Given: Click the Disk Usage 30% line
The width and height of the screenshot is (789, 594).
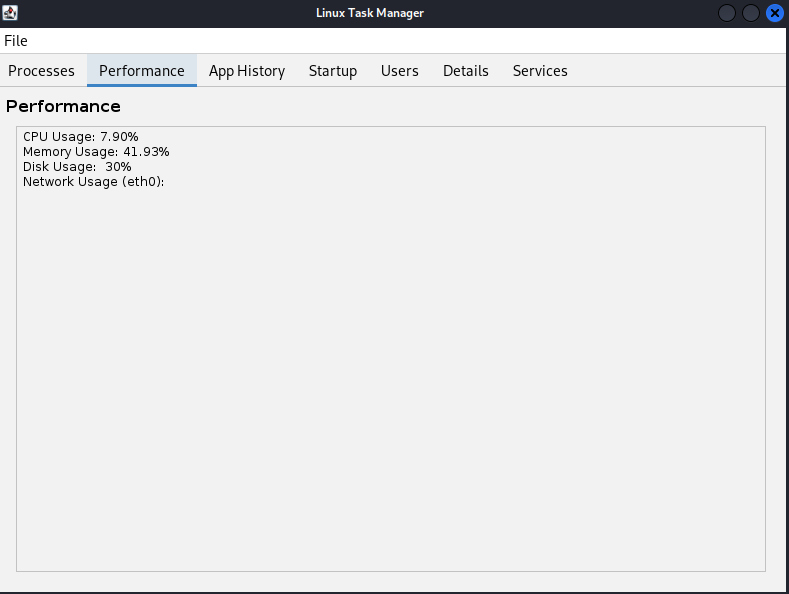Looking at the screenshot, I should pyautogui.click(x=77, y=167).
